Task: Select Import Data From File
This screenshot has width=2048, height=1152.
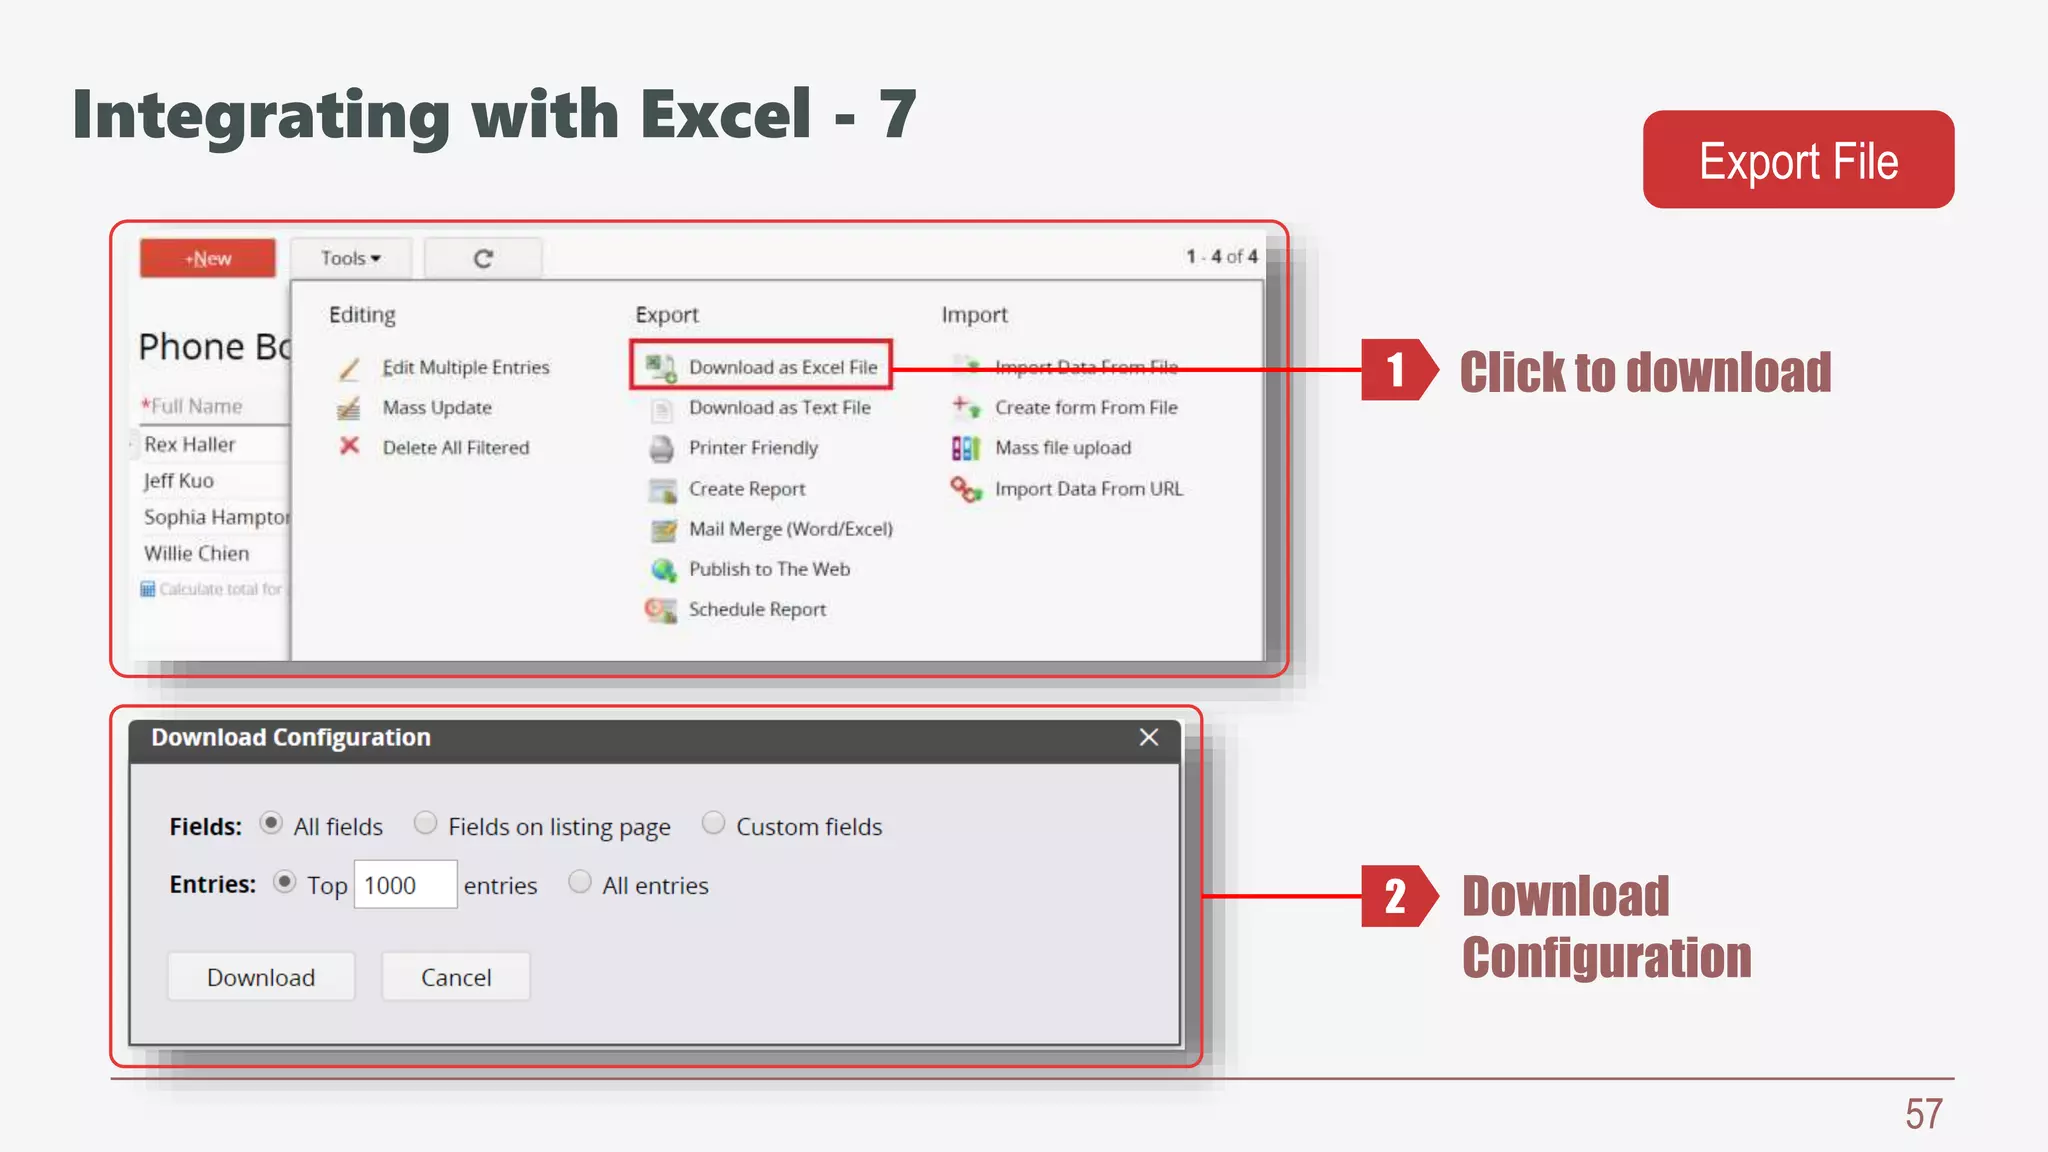Action: 1086,368
